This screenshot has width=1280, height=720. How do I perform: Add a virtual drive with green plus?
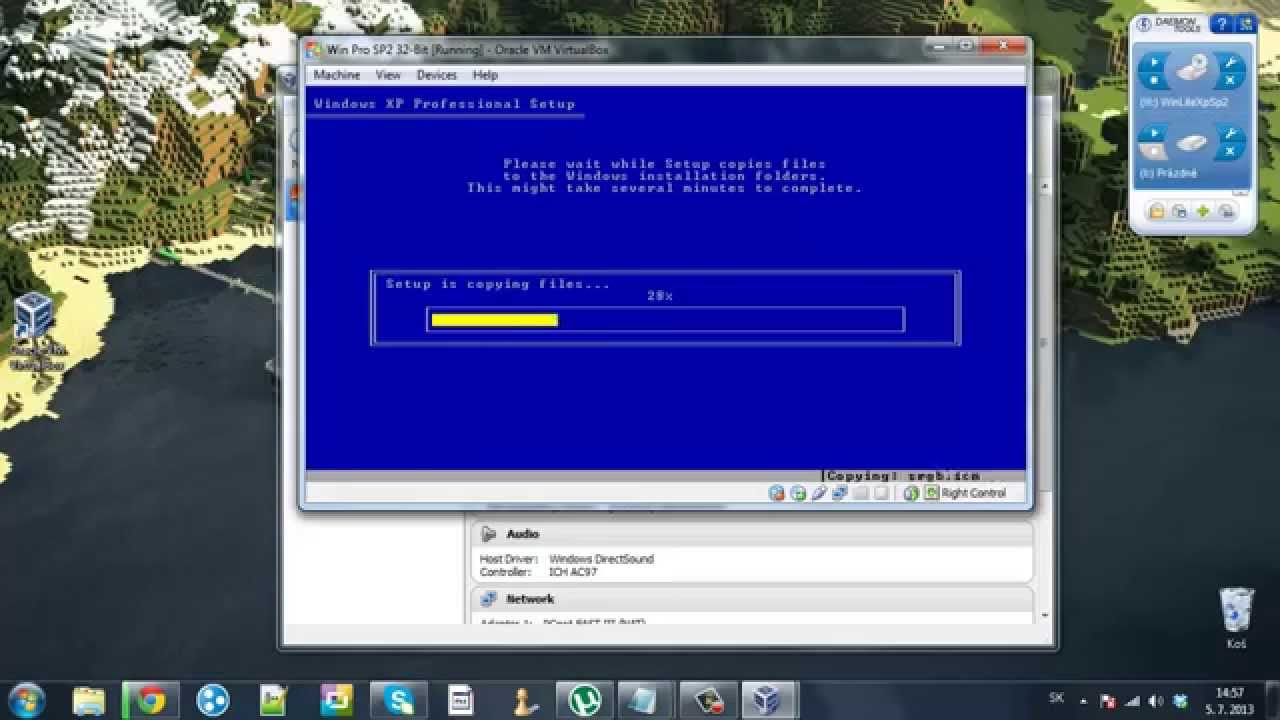[x=1203, y=211]
